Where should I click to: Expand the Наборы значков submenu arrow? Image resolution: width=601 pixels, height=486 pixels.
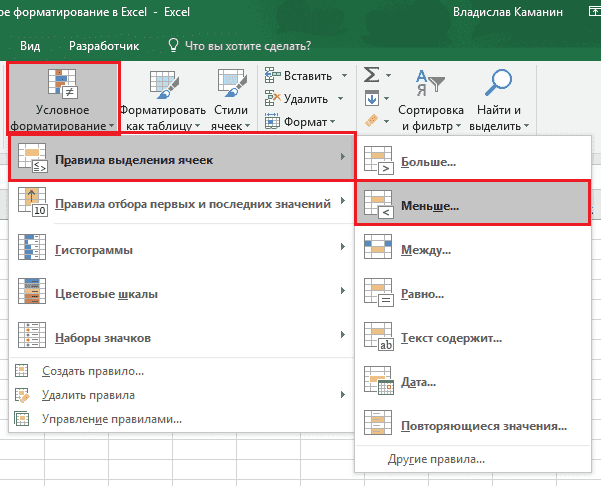[343, 335]
